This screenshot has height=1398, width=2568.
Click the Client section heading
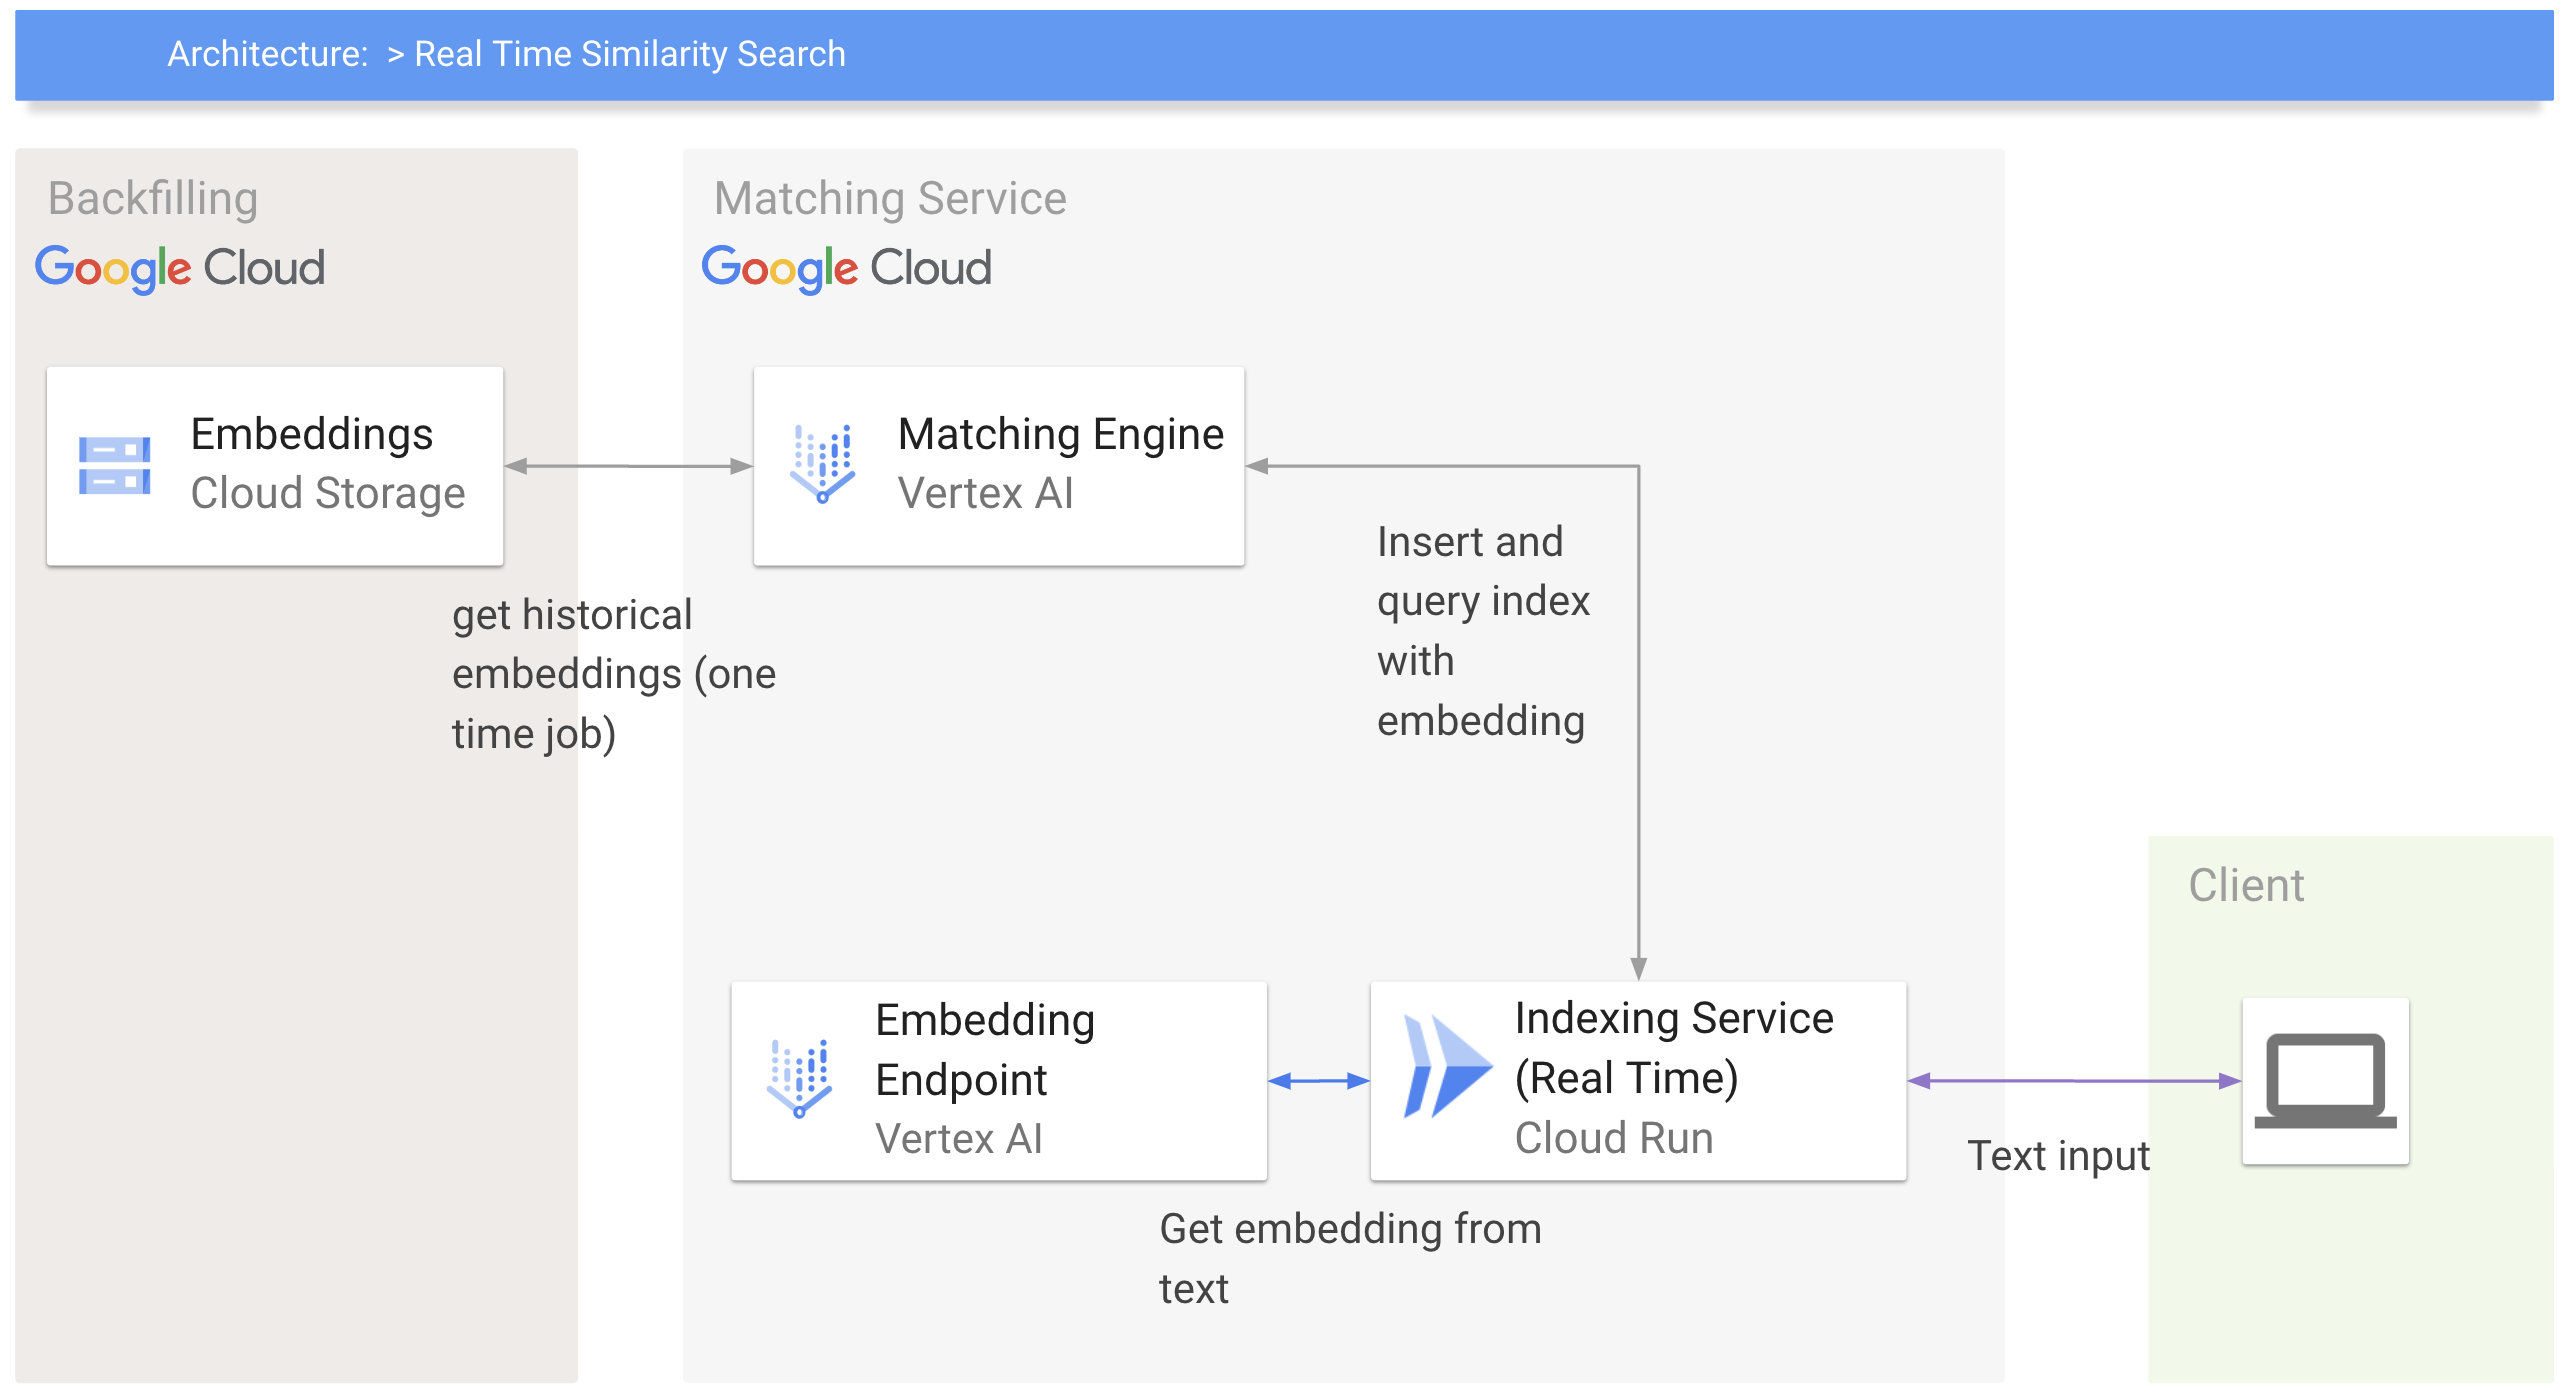(2246, 885)
